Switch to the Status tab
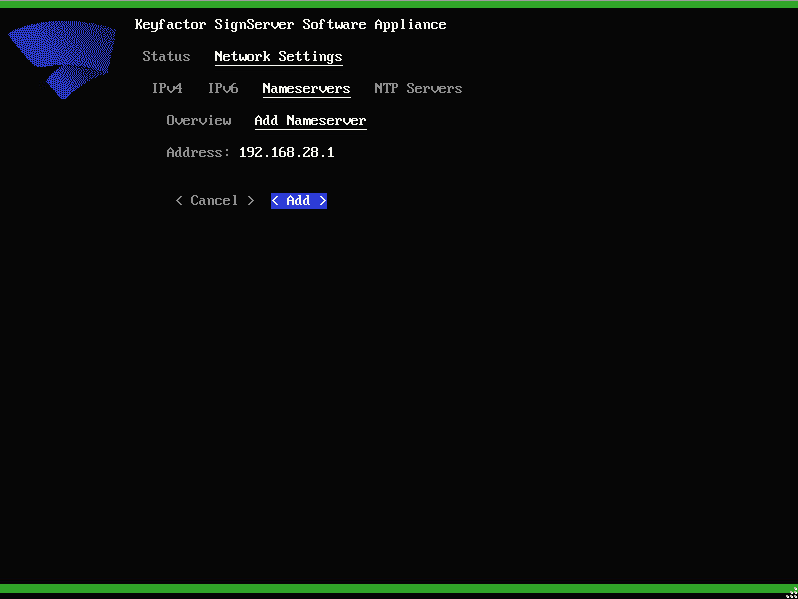The image size is (798, 599). pyautogui.click(x=166, y=57)
